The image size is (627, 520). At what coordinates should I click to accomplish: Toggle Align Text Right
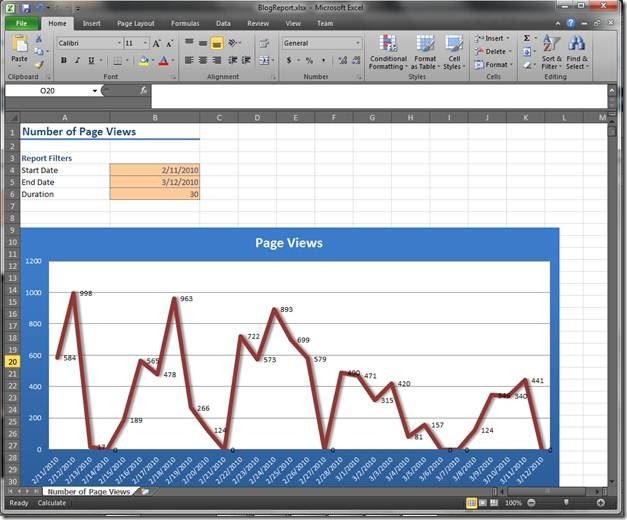[x=217, y=60]
